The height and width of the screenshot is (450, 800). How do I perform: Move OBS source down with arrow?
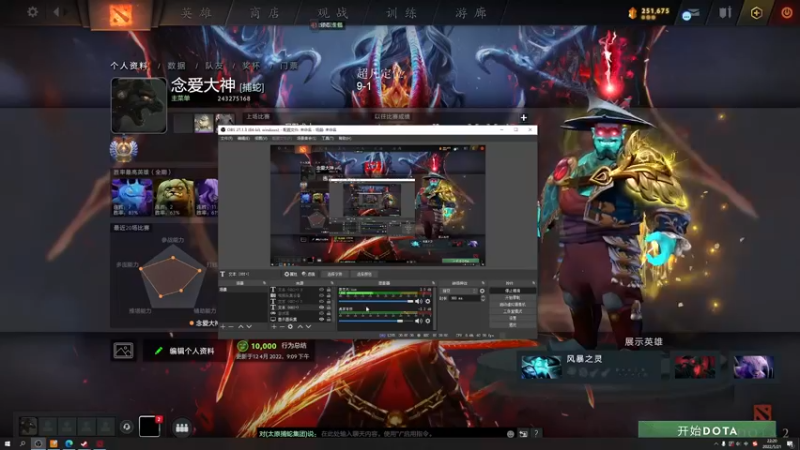[308, 327]
